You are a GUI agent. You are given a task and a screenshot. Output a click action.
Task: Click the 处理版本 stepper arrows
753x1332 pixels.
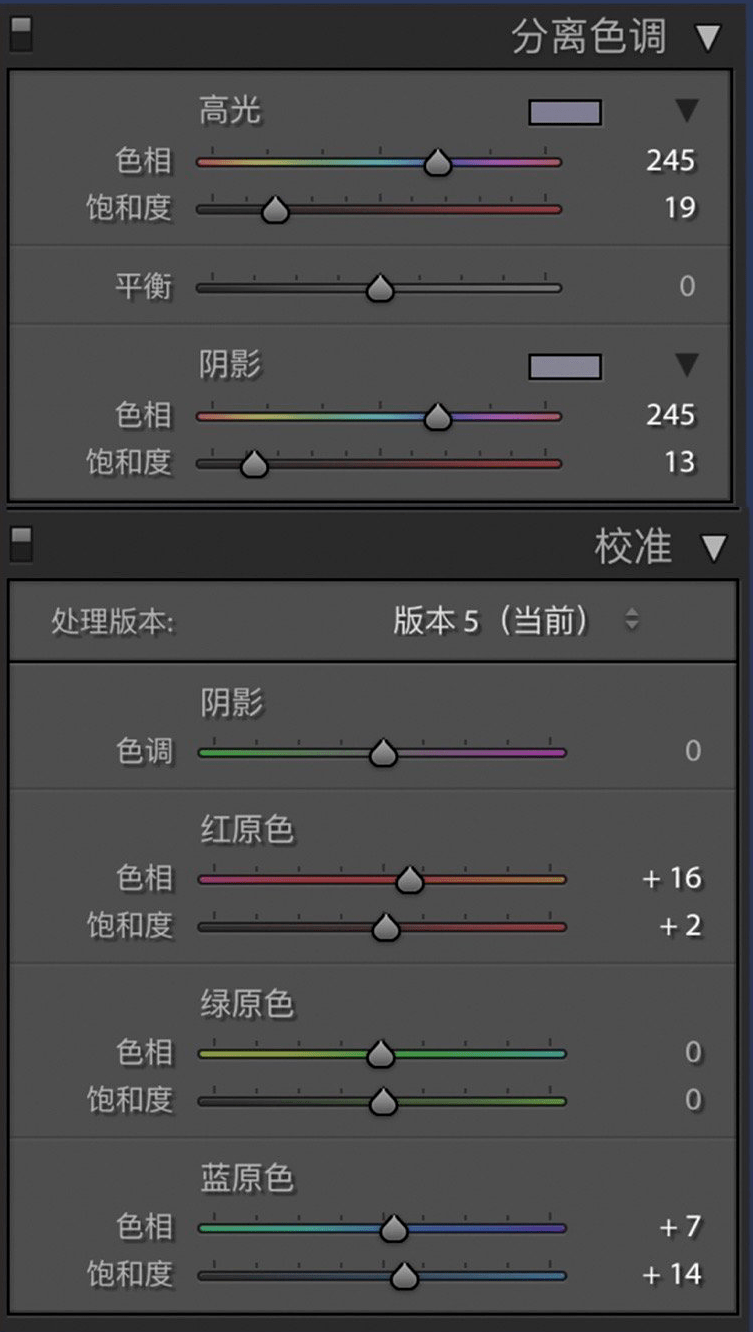(633, 620)
